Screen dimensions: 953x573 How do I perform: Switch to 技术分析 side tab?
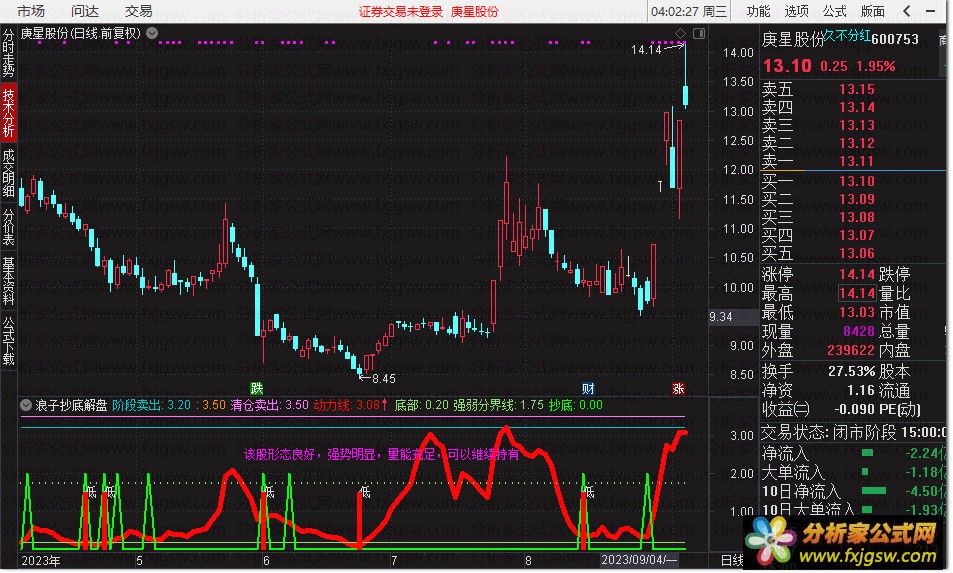point(9,112)
